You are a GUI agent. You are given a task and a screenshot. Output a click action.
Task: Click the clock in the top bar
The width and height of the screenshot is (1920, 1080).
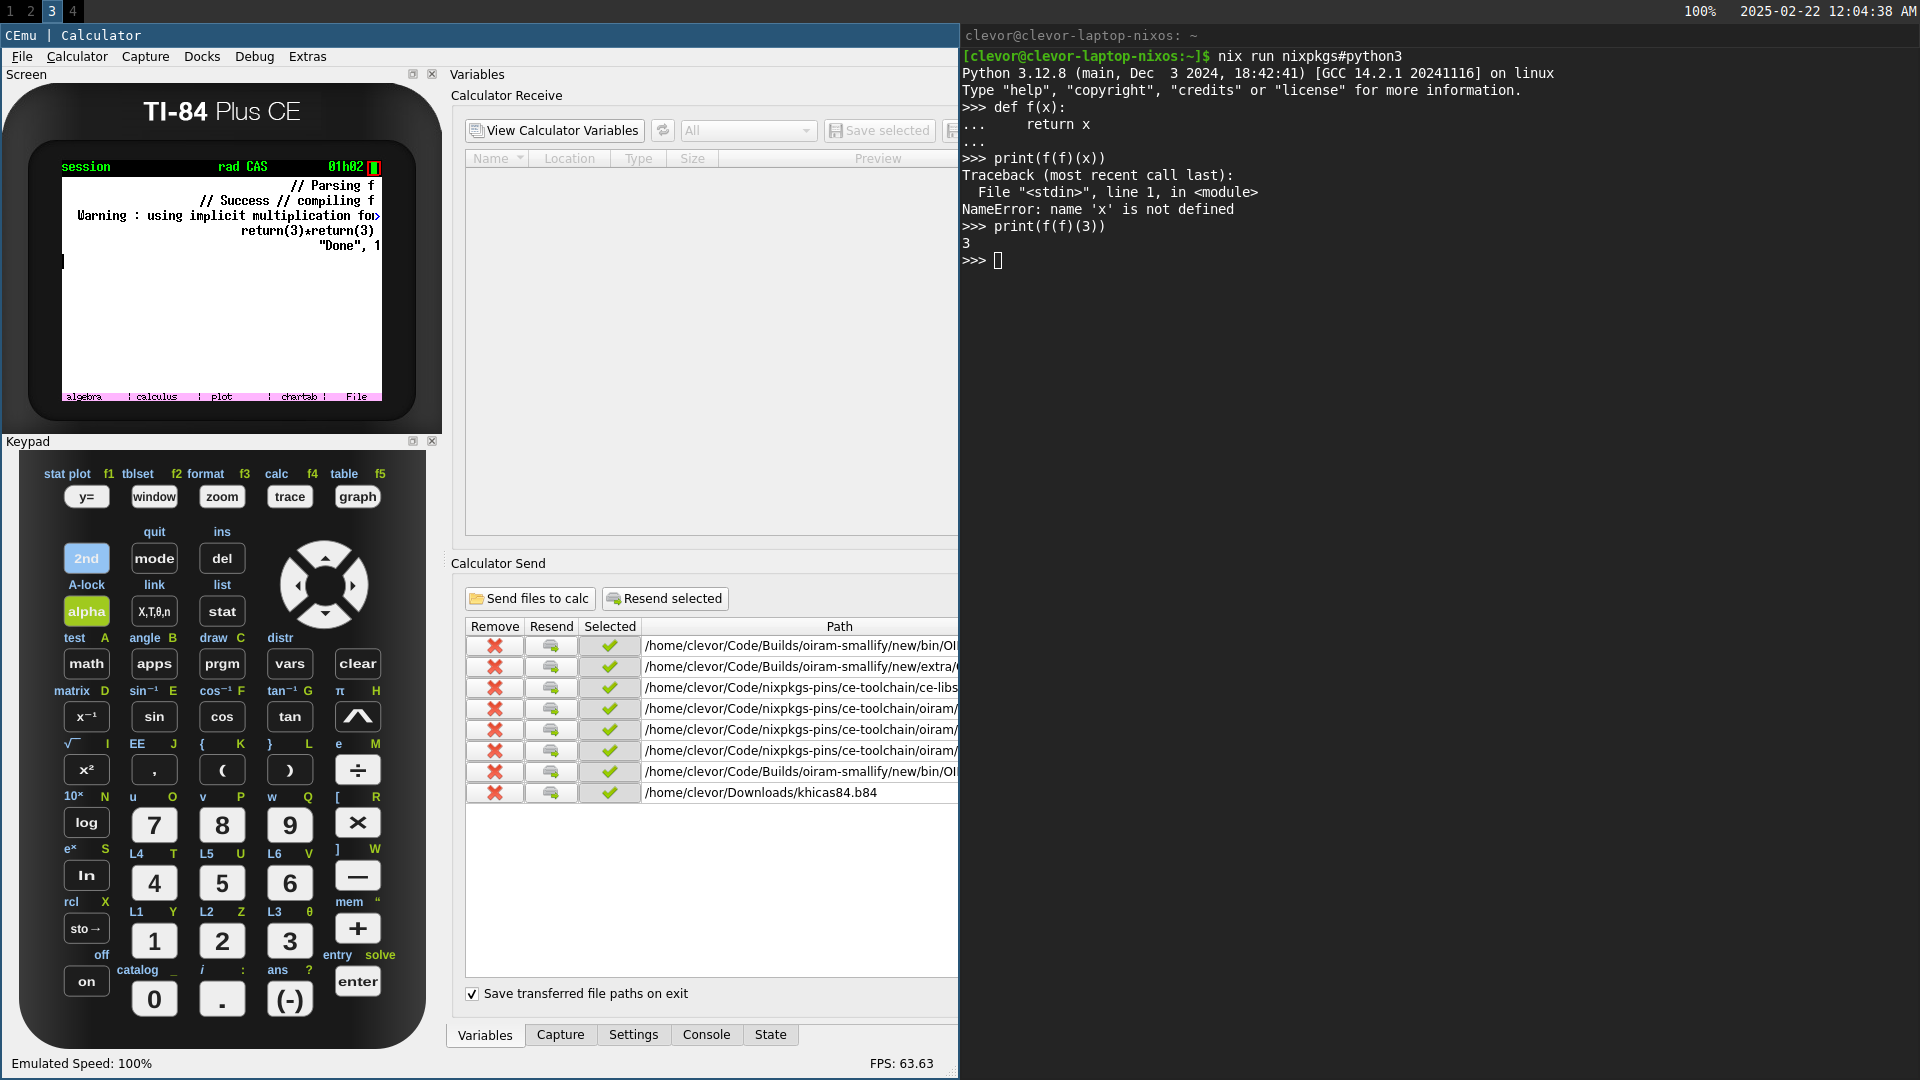[x=1828, y=11]
